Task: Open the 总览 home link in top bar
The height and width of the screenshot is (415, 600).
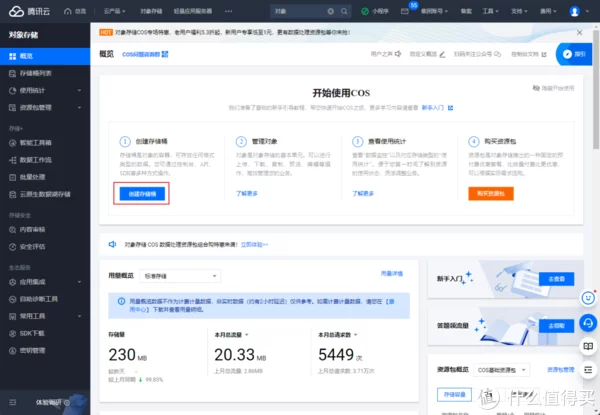Action: 75,11
